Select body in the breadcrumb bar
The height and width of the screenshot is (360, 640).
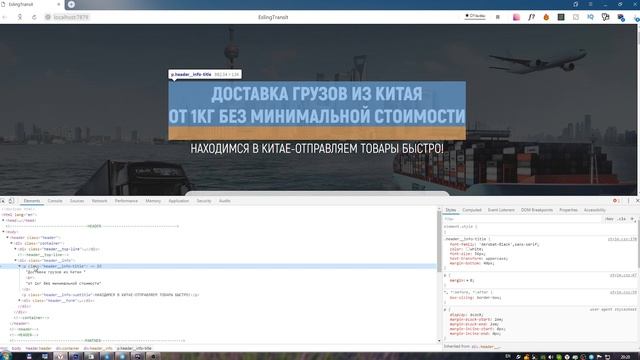16,349
